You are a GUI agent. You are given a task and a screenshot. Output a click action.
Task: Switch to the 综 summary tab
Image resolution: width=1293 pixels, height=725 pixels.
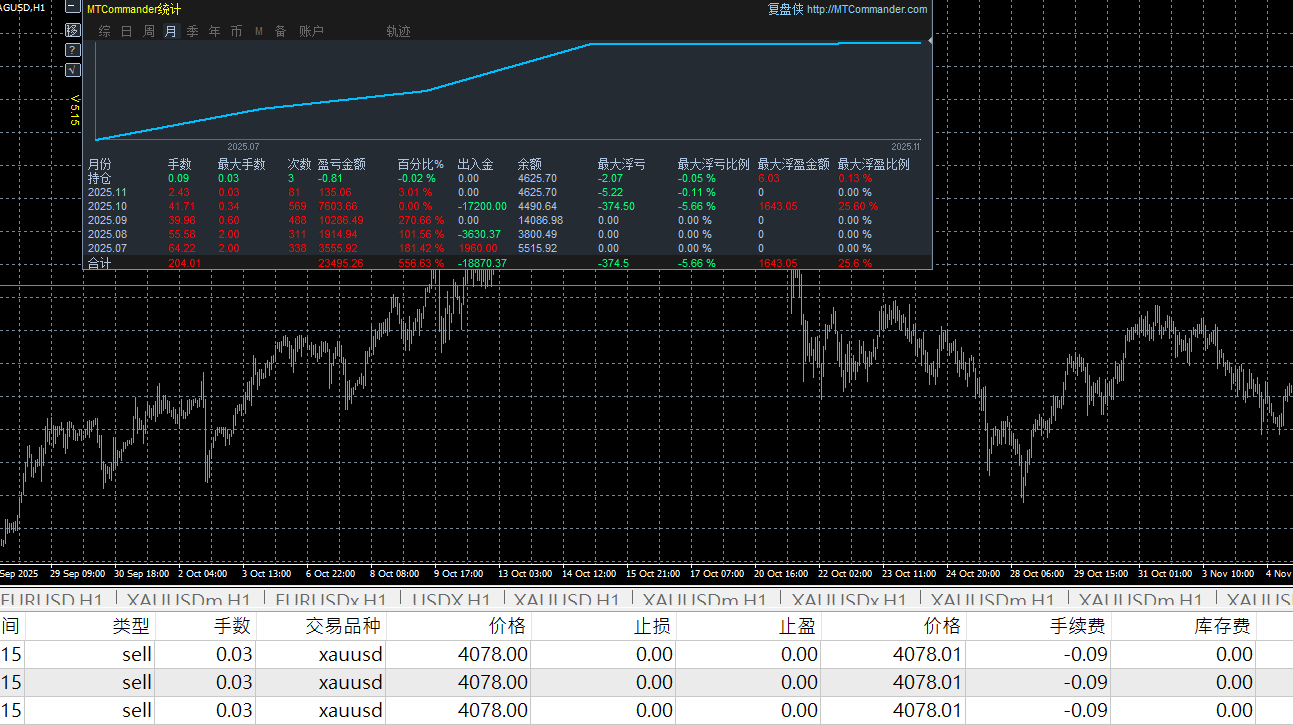(x=104, y=32)
